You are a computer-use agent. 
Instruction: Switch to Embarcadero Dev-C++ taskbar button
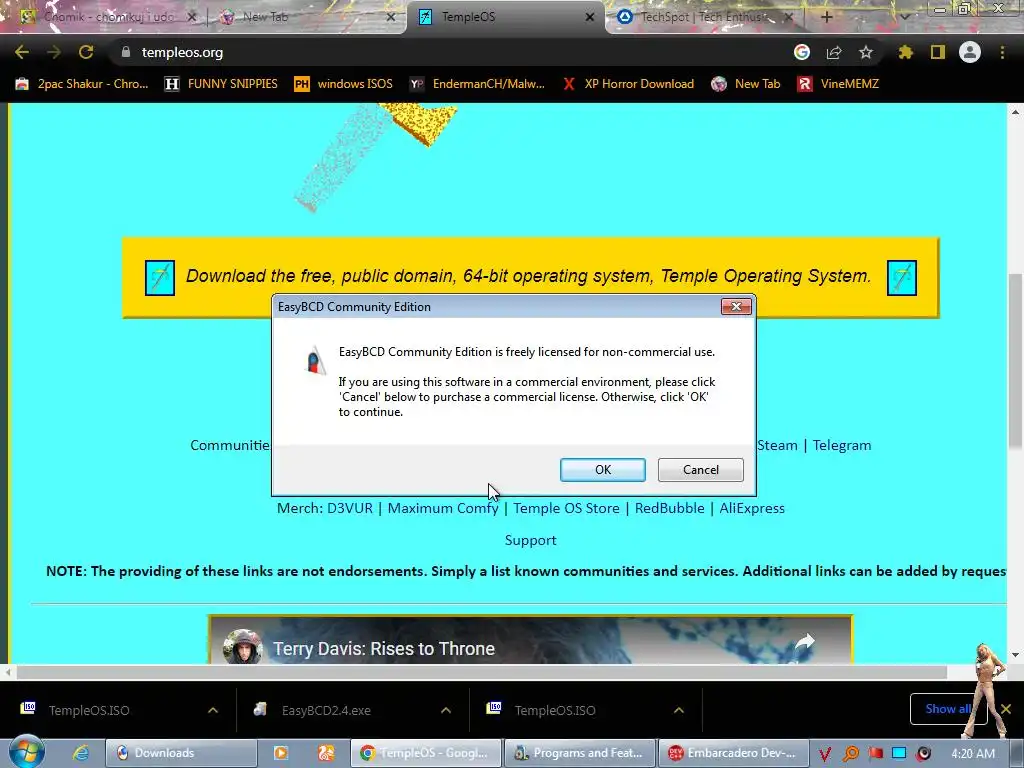click(x=733, y=753)
